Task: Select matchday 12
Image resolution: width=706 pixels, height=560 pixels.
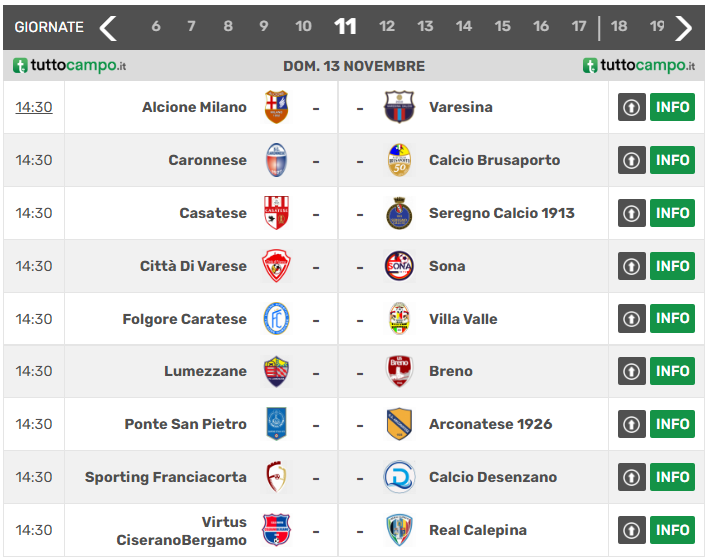Action: coord(387,27)
